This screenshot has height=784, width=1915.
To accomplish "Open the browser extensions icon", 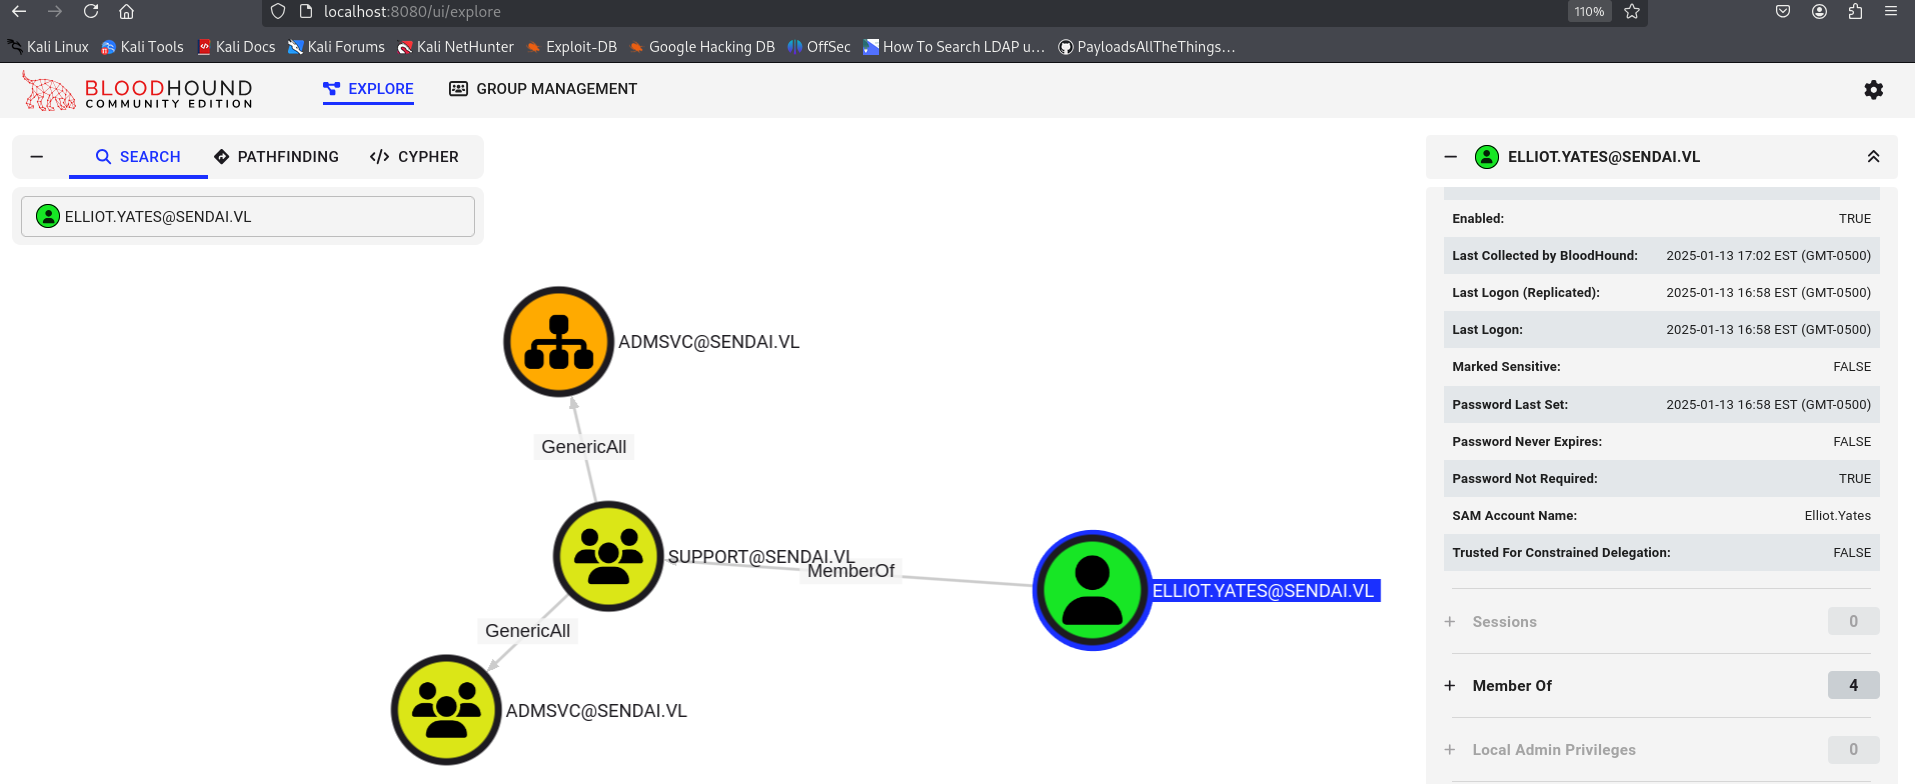I will tap(1855, 12).
